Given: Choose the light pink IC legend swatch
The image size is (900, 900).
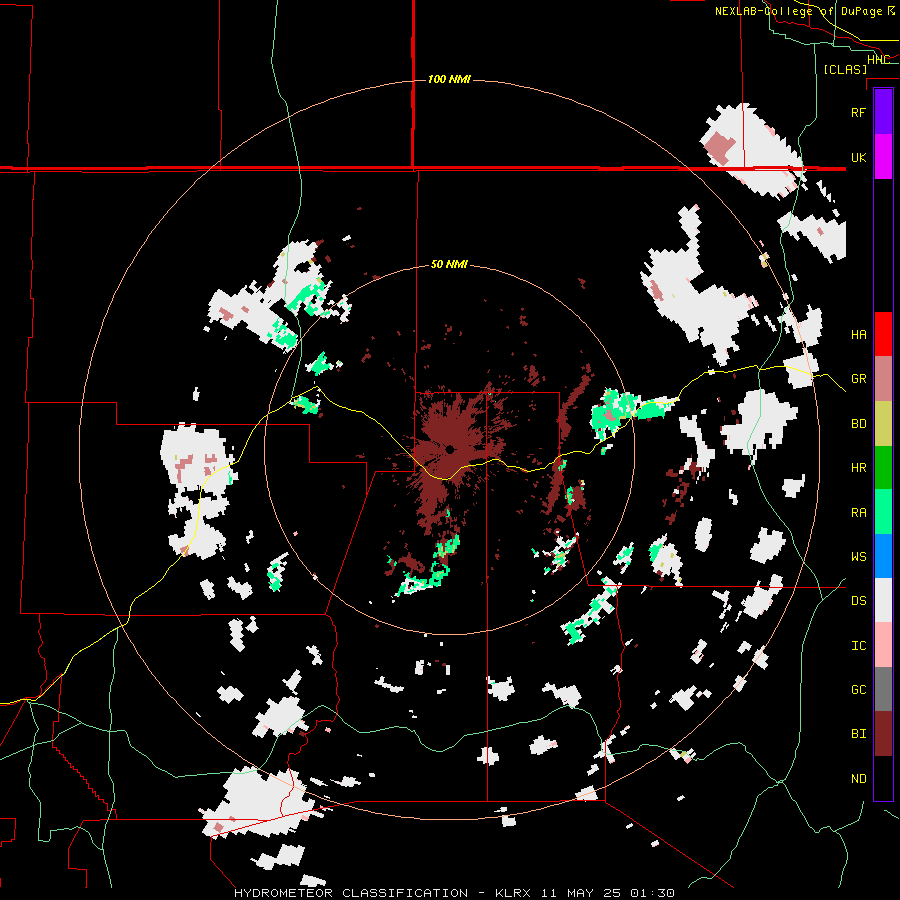Looking at the screenshot, I should [883, 645].
